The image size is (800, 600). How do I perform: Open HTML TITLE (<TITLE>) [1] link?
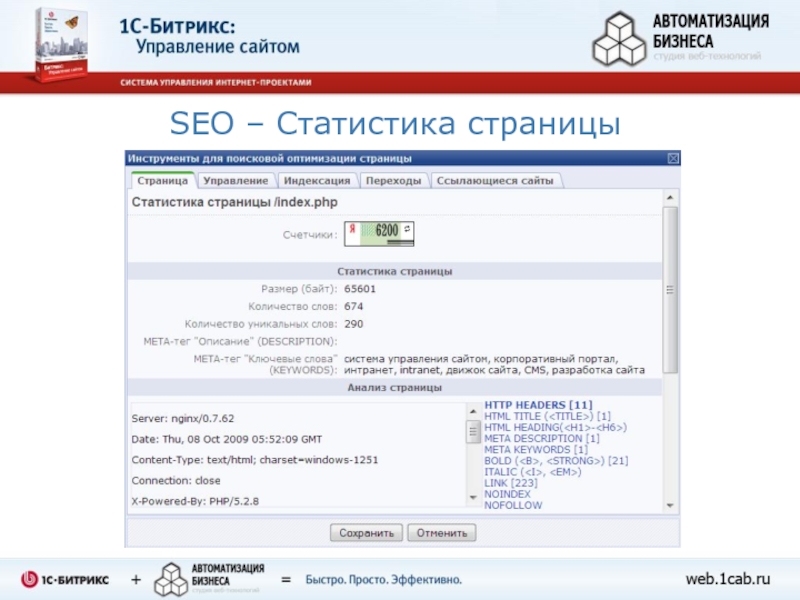(x=547, y=416)
